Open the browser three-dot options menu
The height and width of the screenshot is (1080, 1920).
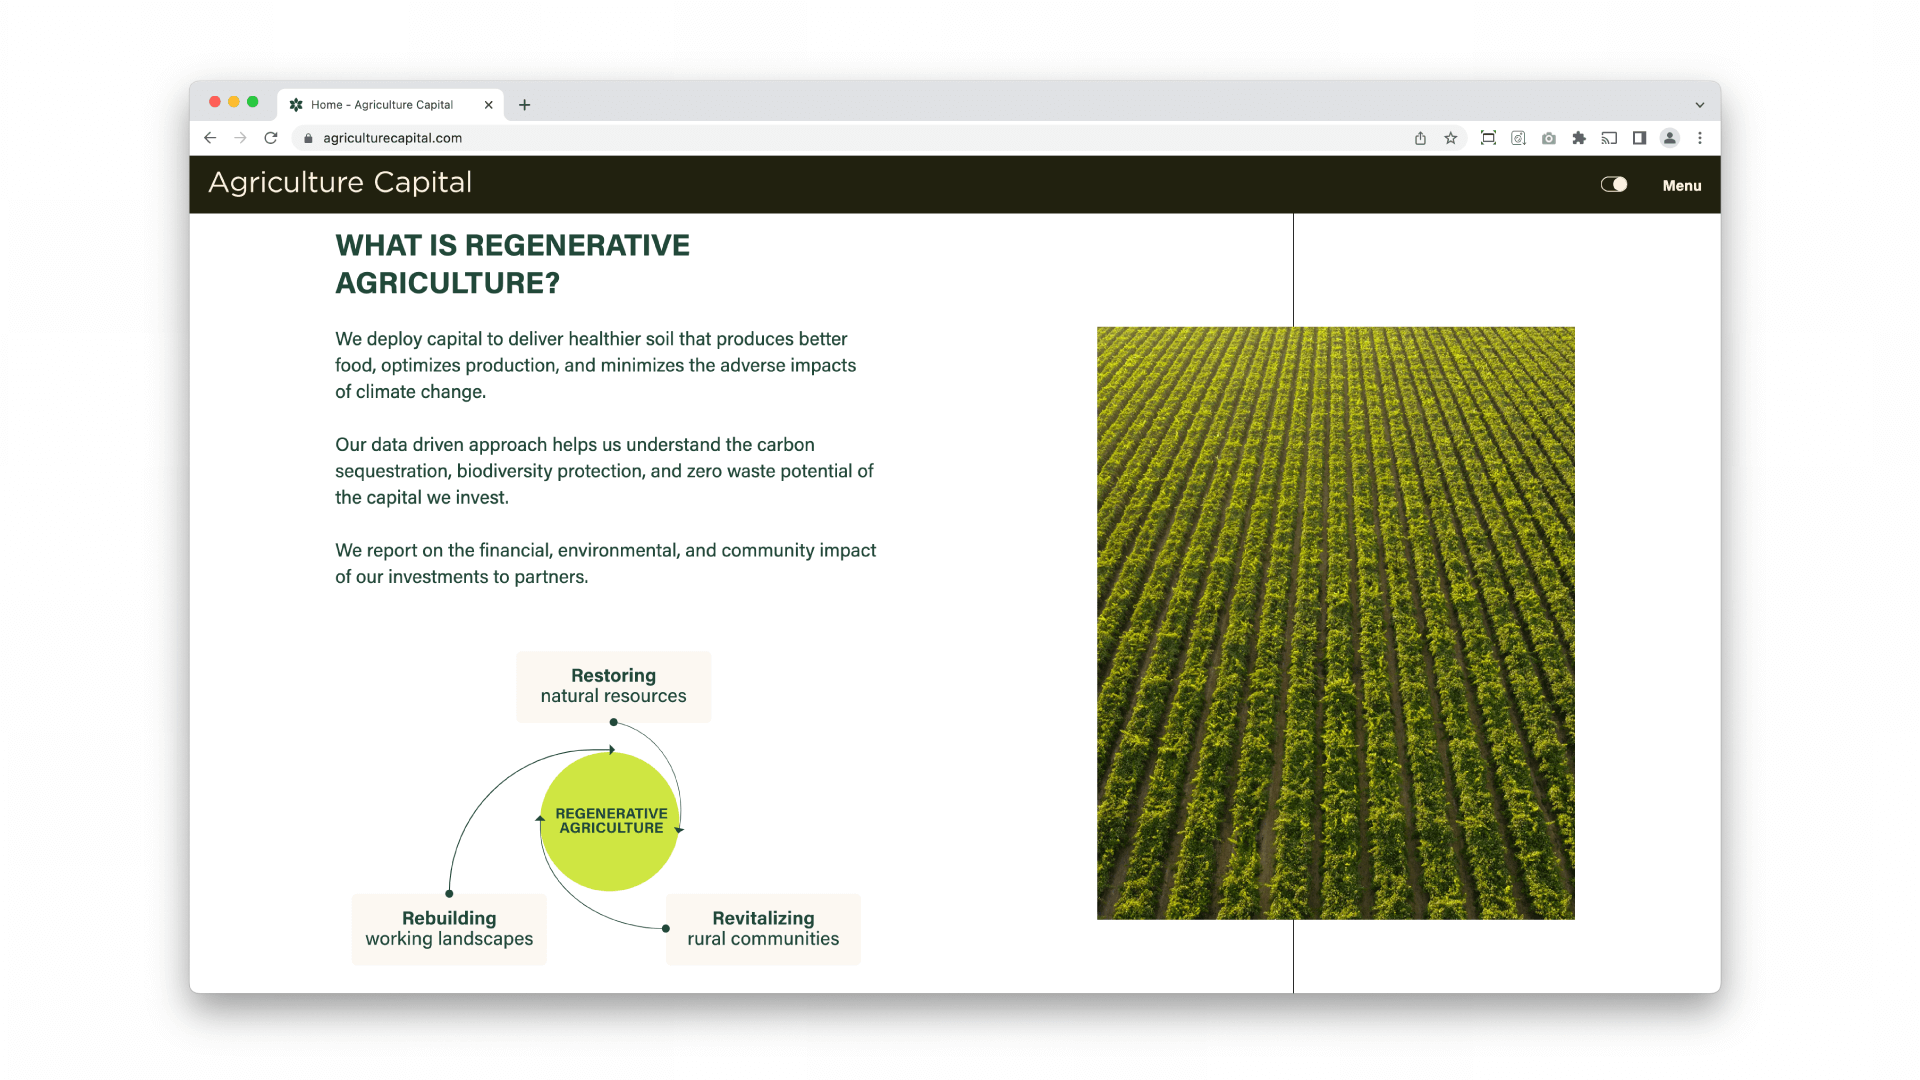pos(1700,138)
